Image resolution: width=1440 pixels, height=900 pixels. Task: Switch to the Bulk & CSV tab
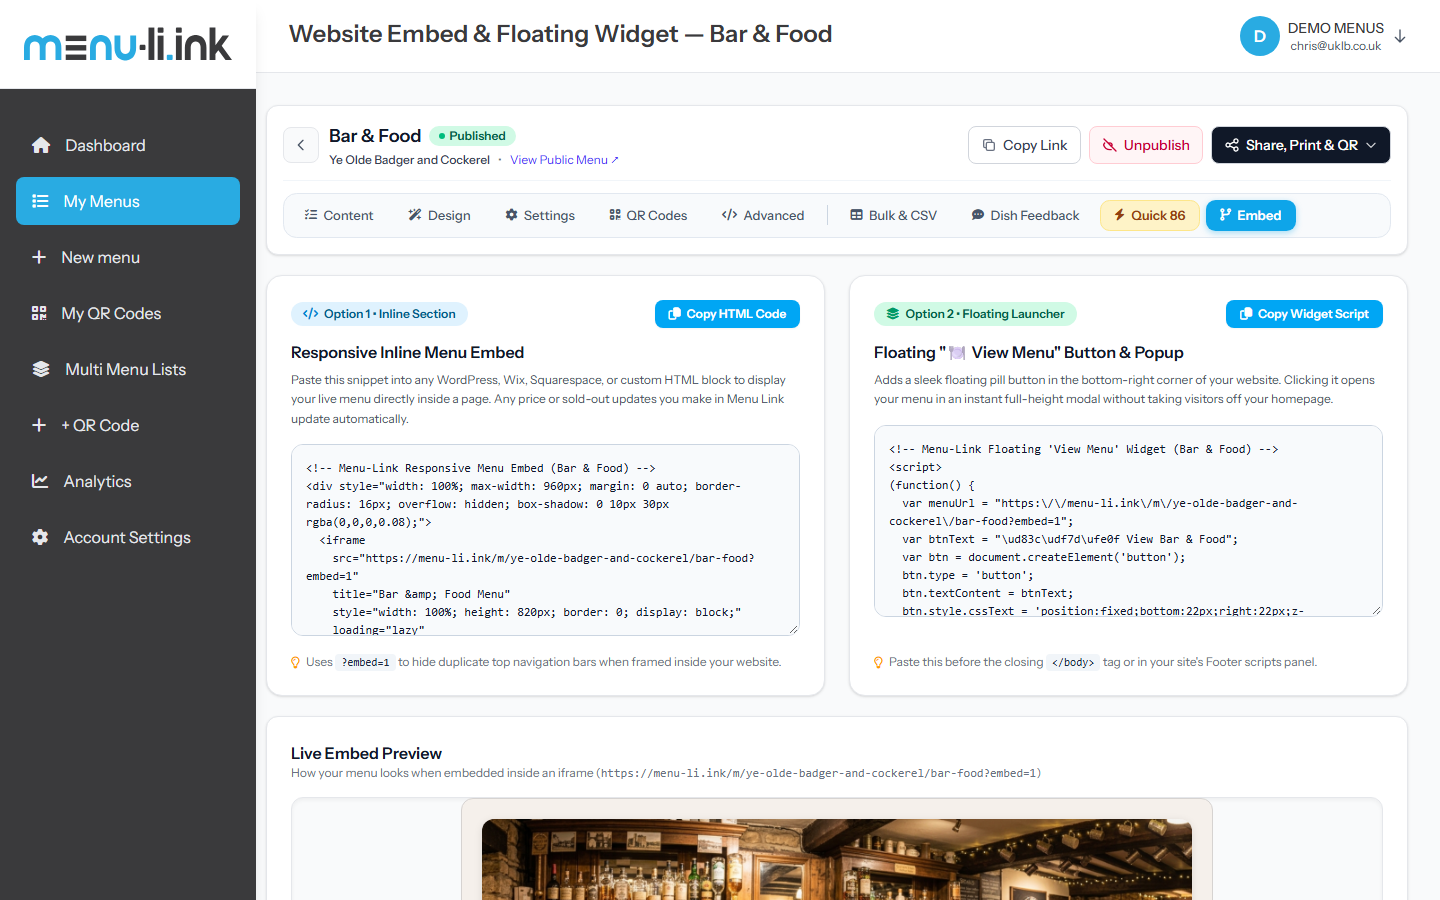click(x=894, y=215)
